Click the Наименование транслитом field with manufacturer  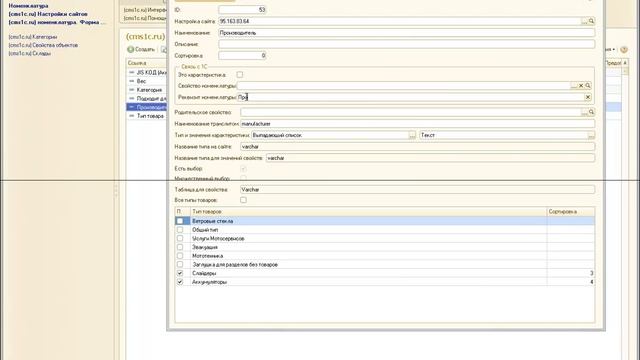point(417,124)
